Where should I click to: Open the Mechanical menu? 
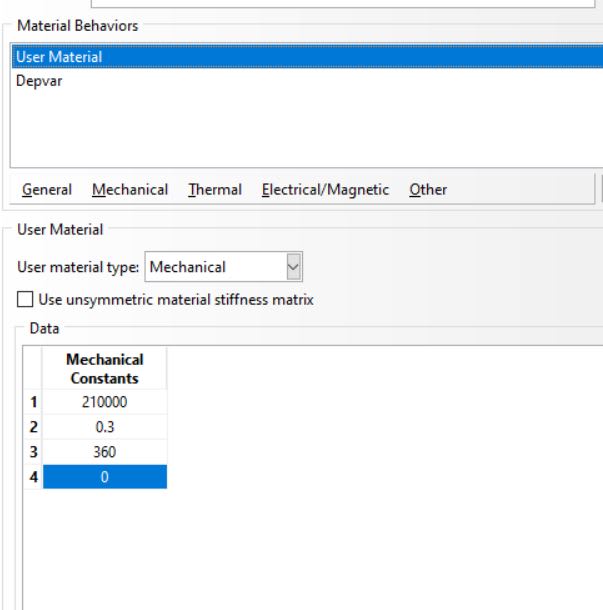[x=130, y=190]
